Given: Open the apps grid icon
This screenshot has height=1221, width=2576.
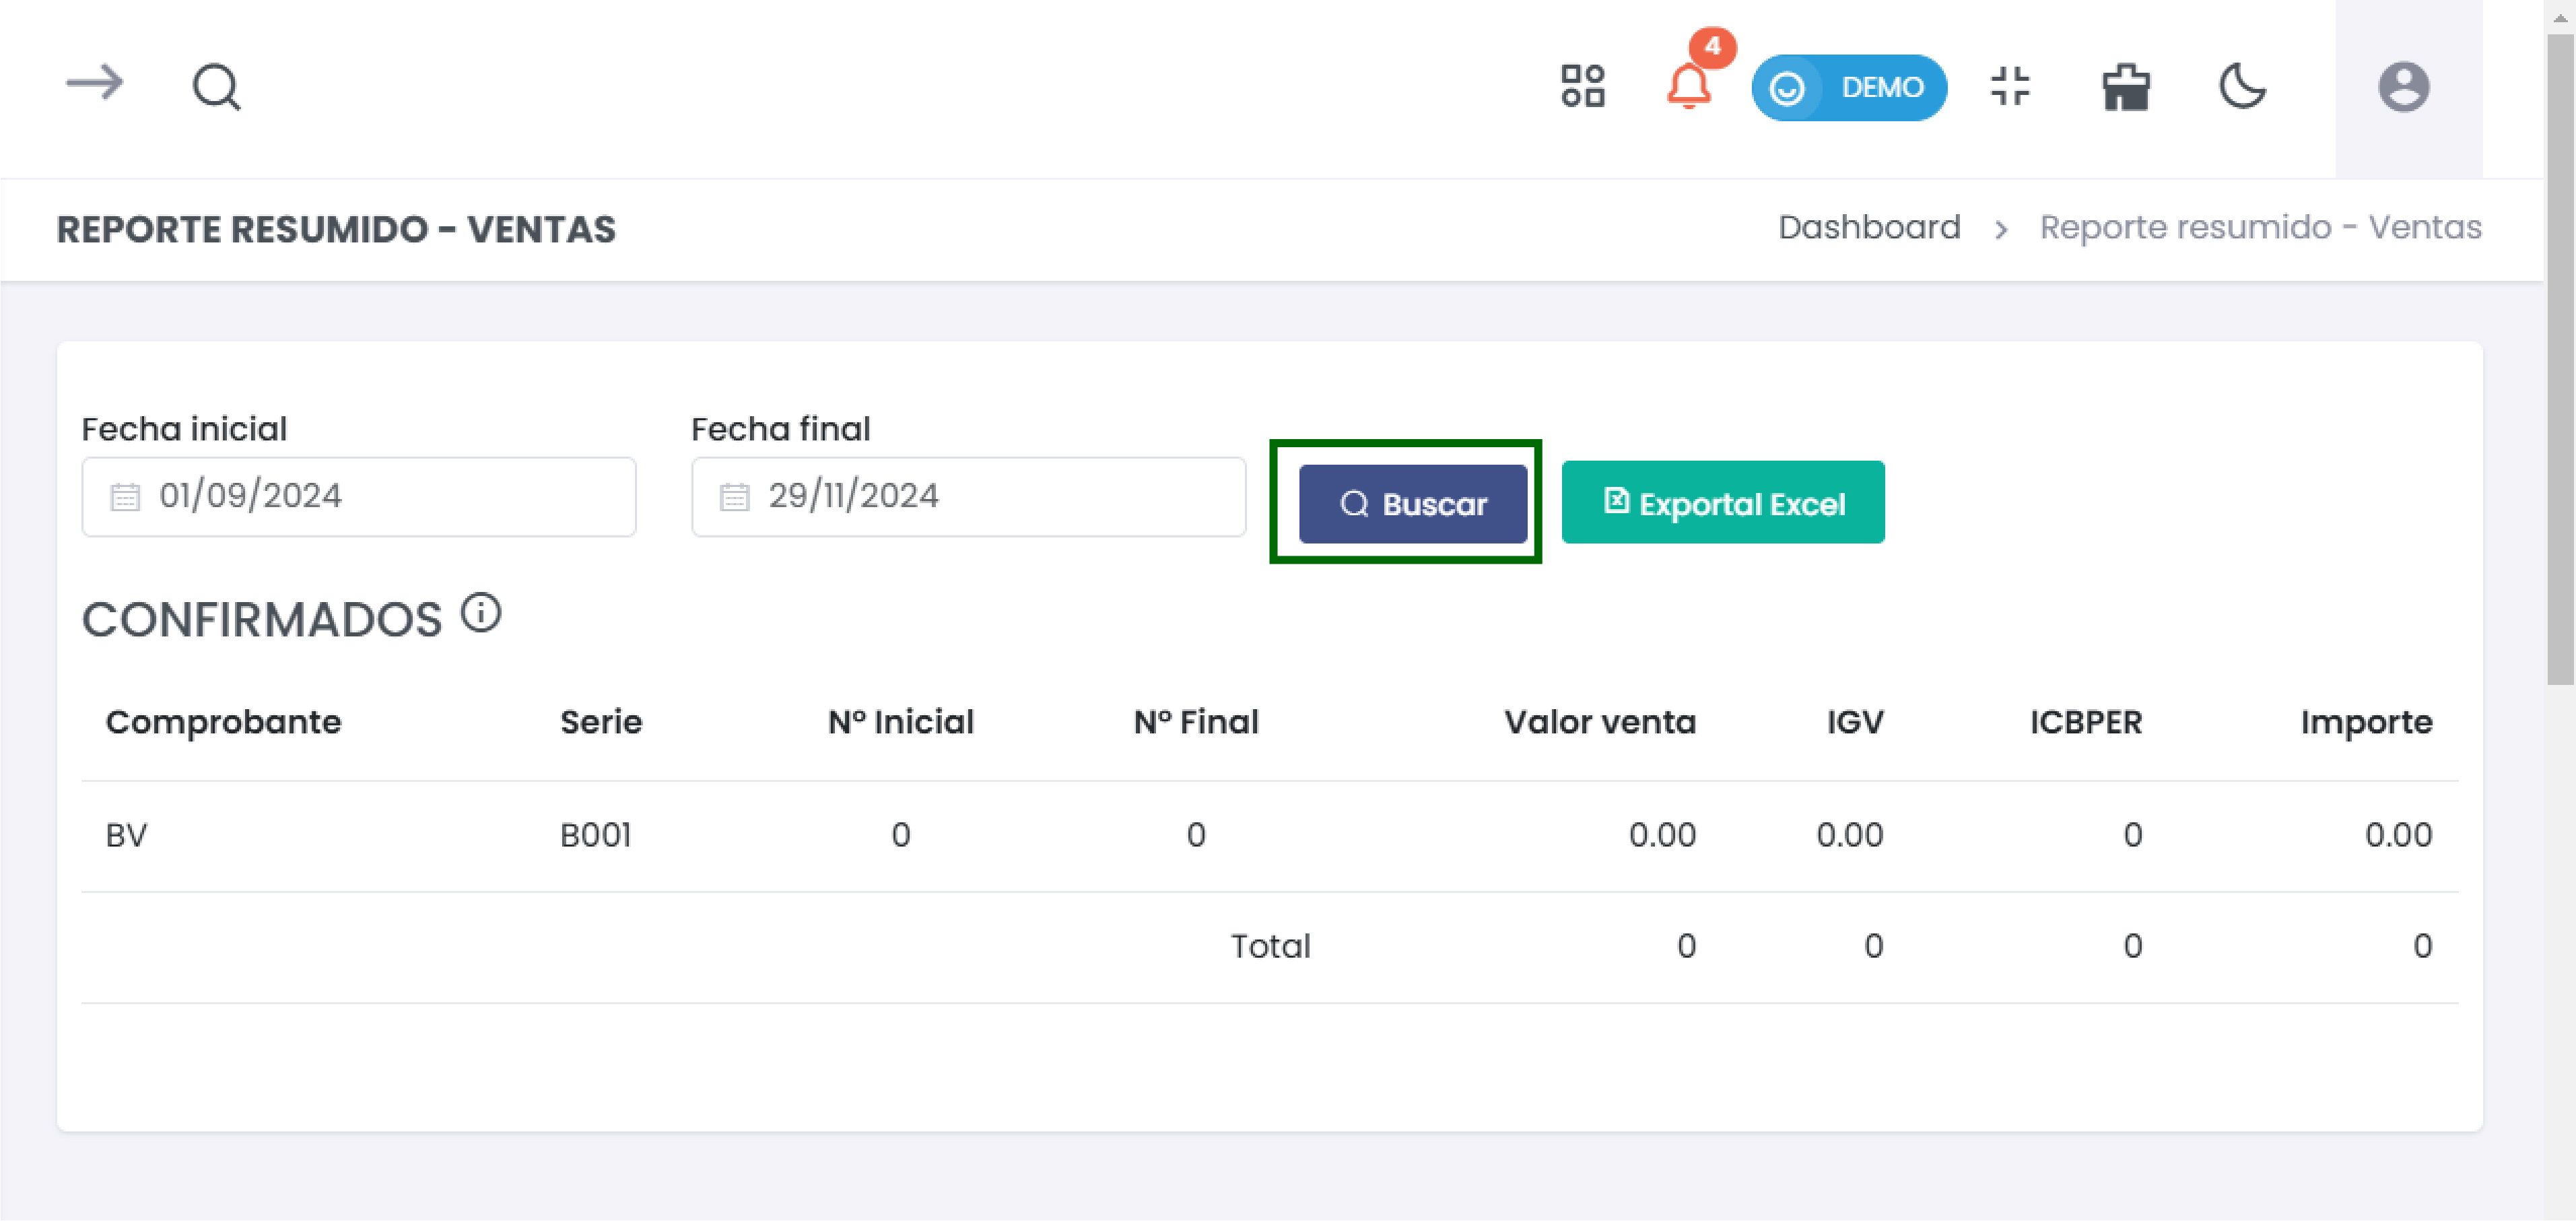Looking at the screenshot, I should (1583, 86).
